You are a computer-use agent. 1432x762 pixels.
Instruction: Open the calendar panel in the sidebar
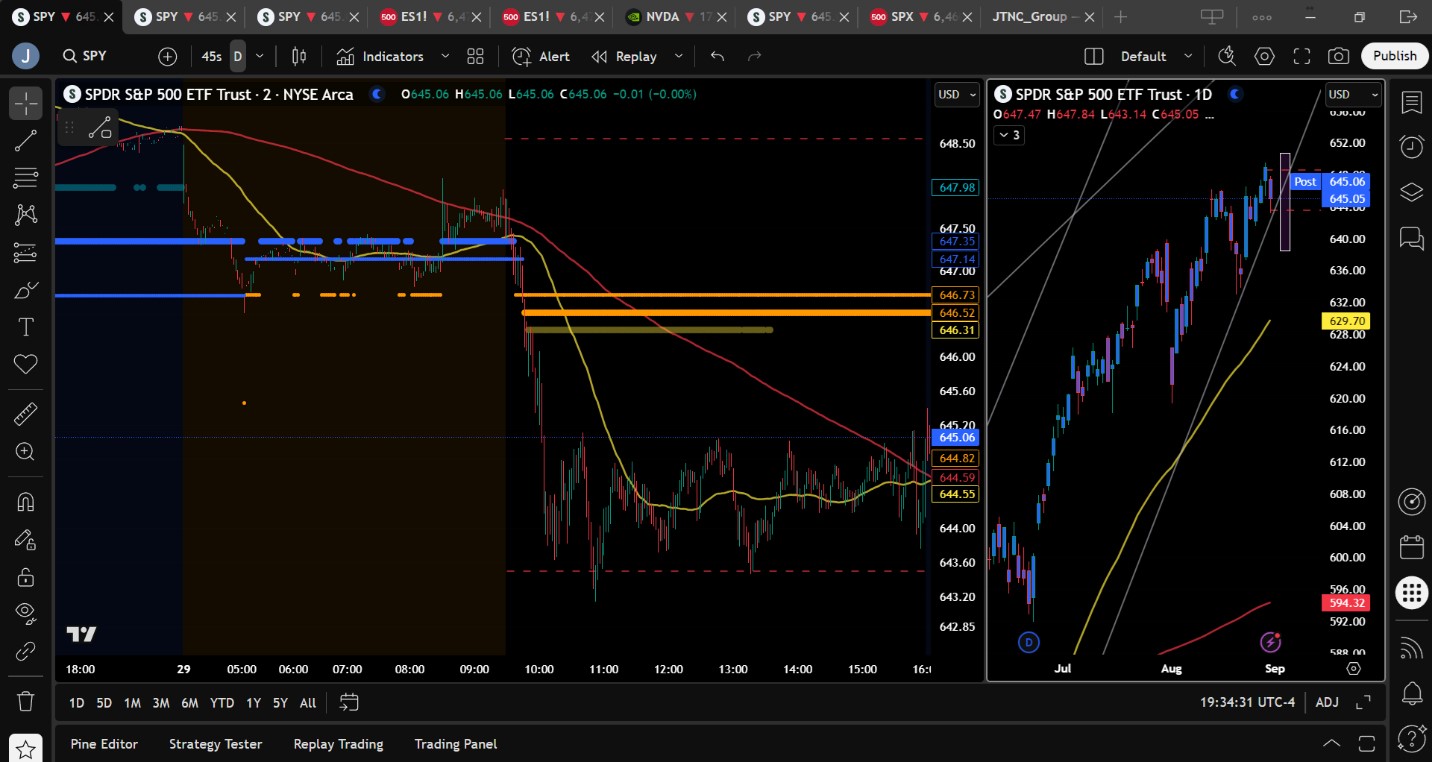pos(1412,547)
